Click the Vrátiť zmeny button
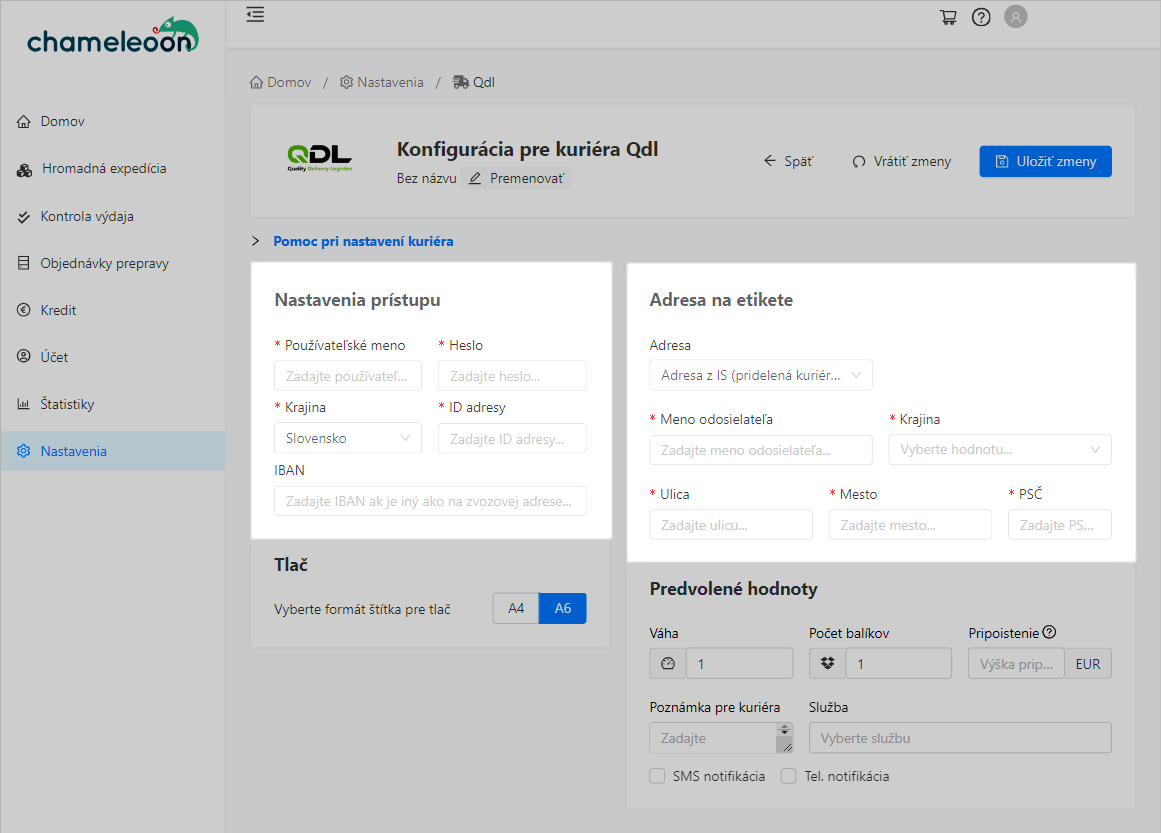The image size is (1161, 833). (901, 161)
